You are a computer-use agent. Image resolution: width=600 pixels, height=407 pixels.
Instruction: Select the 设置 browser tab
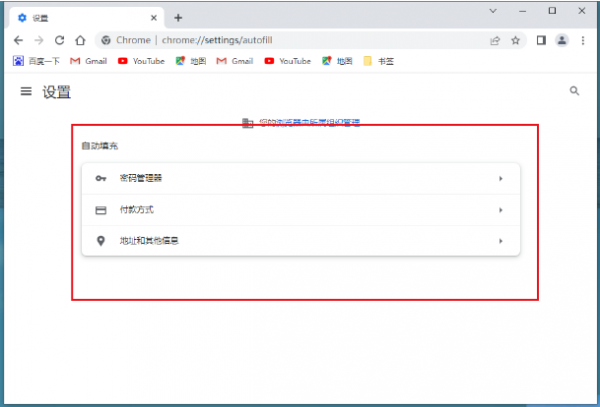point(87,18)
